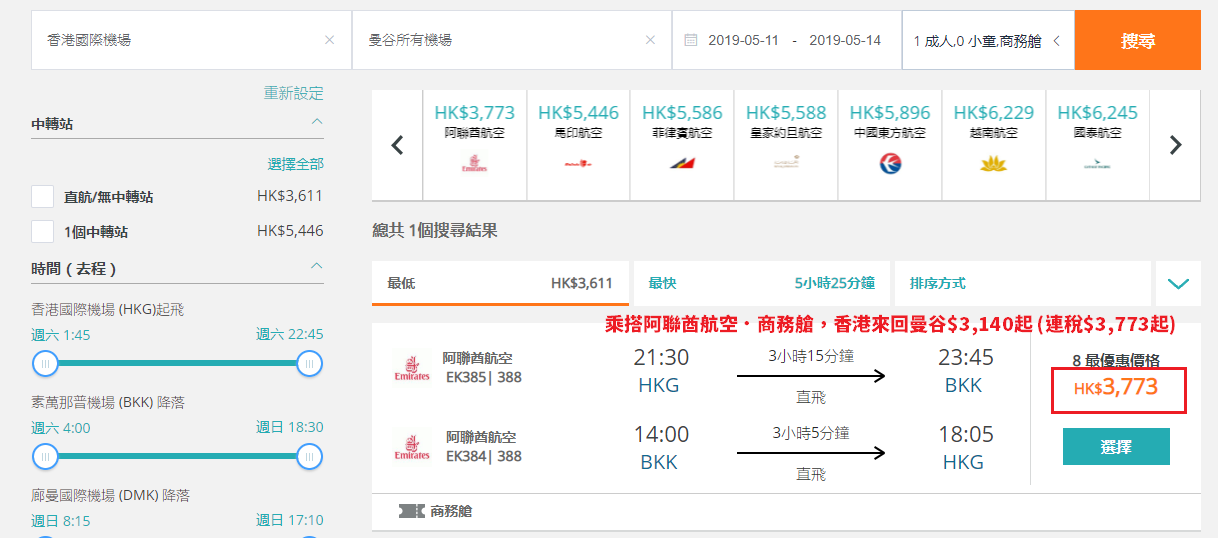Viewport: 1218px width, 538px height.
Task: Click the 商務艙 seat class icon
Action: tap(411, 511)
